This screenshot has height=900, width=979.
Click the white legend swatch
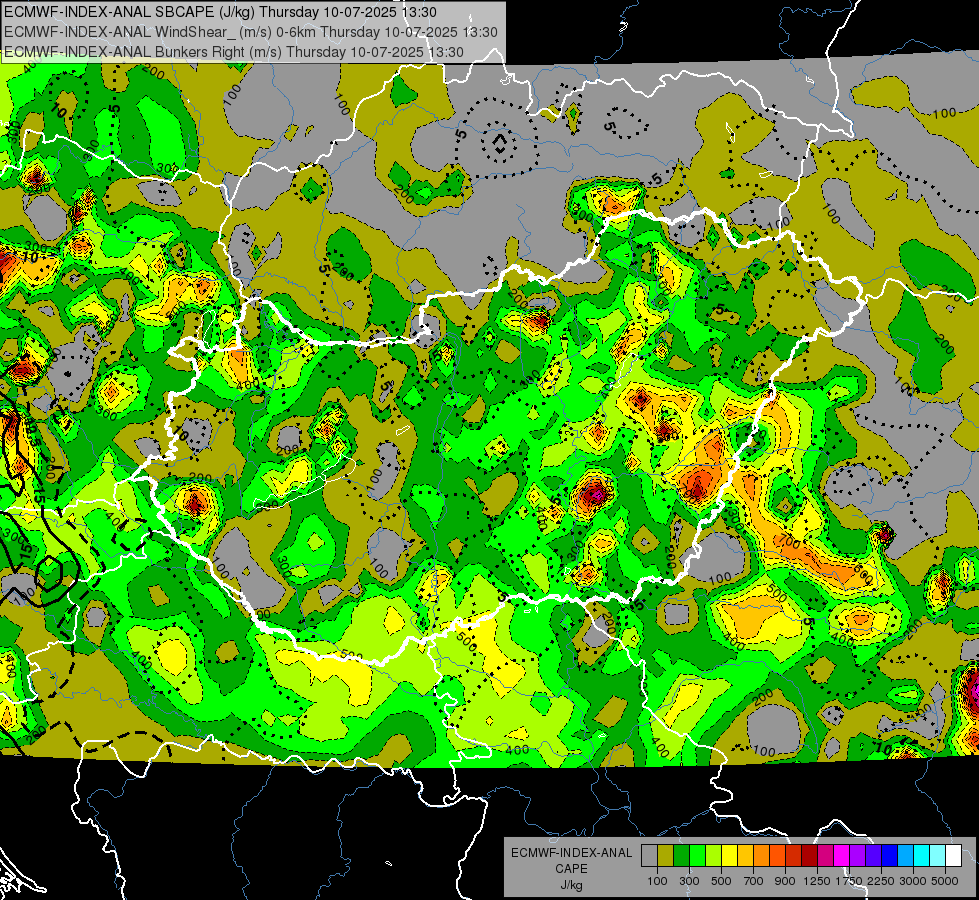point(953,855)
